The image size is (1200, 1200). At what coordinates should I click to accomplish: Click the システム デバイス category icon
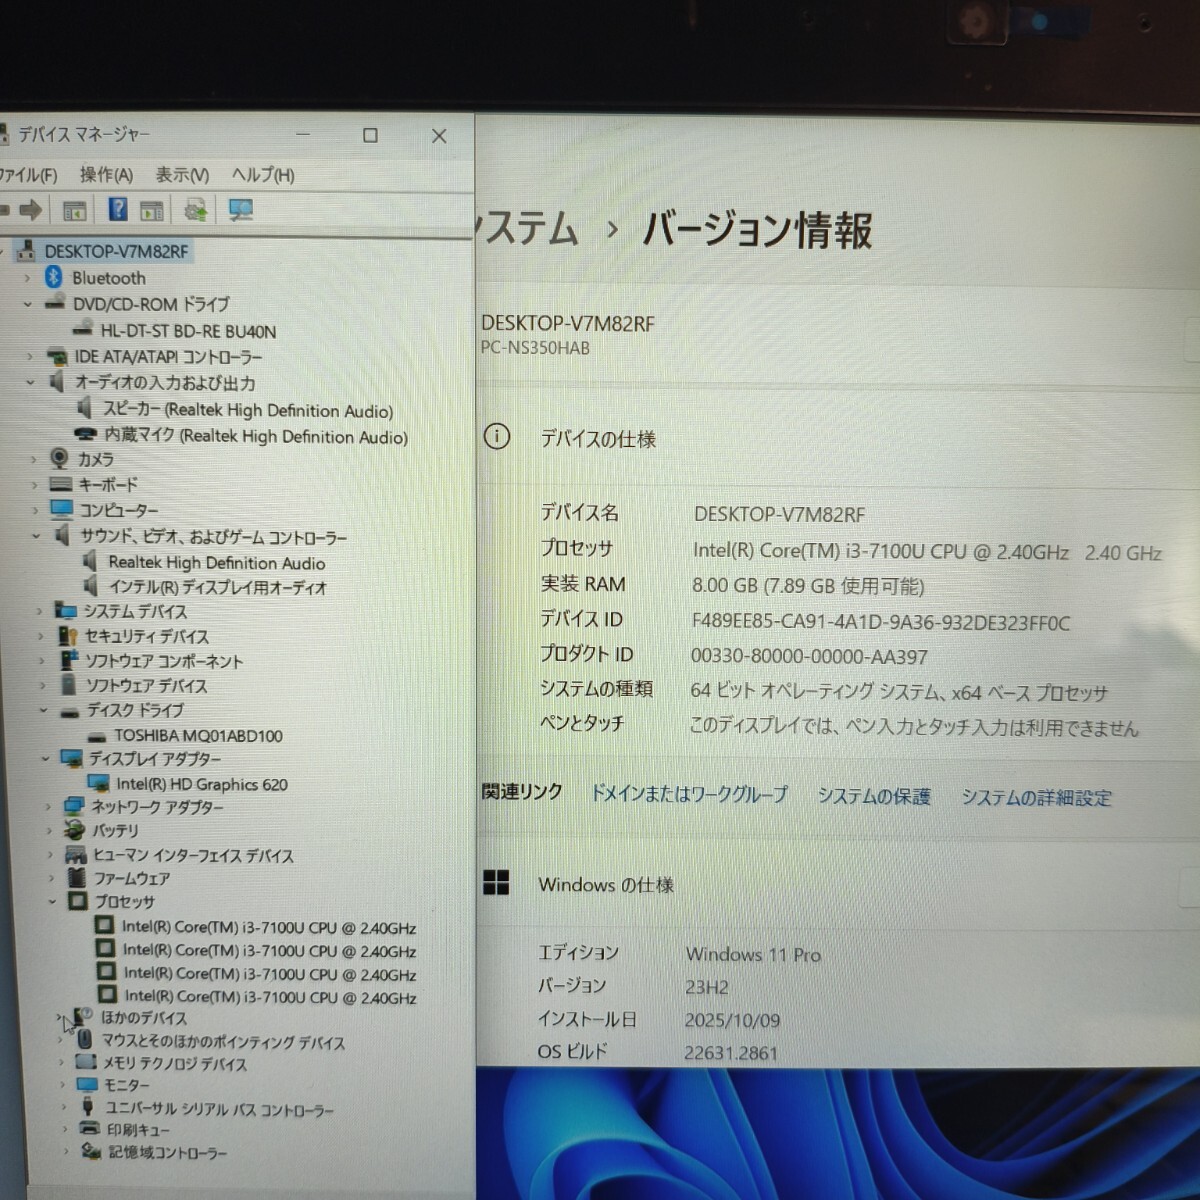point(66,611)
